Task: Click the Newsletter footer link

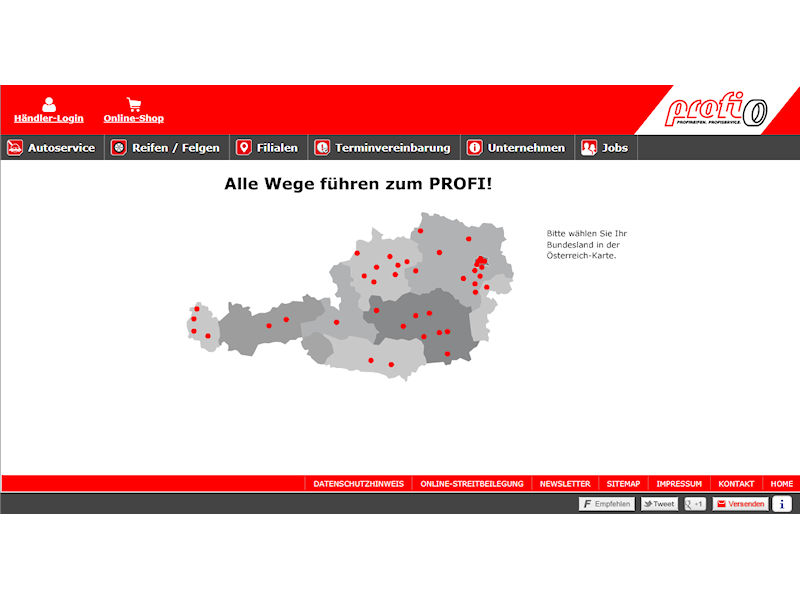Action: [x=565, y=484]
